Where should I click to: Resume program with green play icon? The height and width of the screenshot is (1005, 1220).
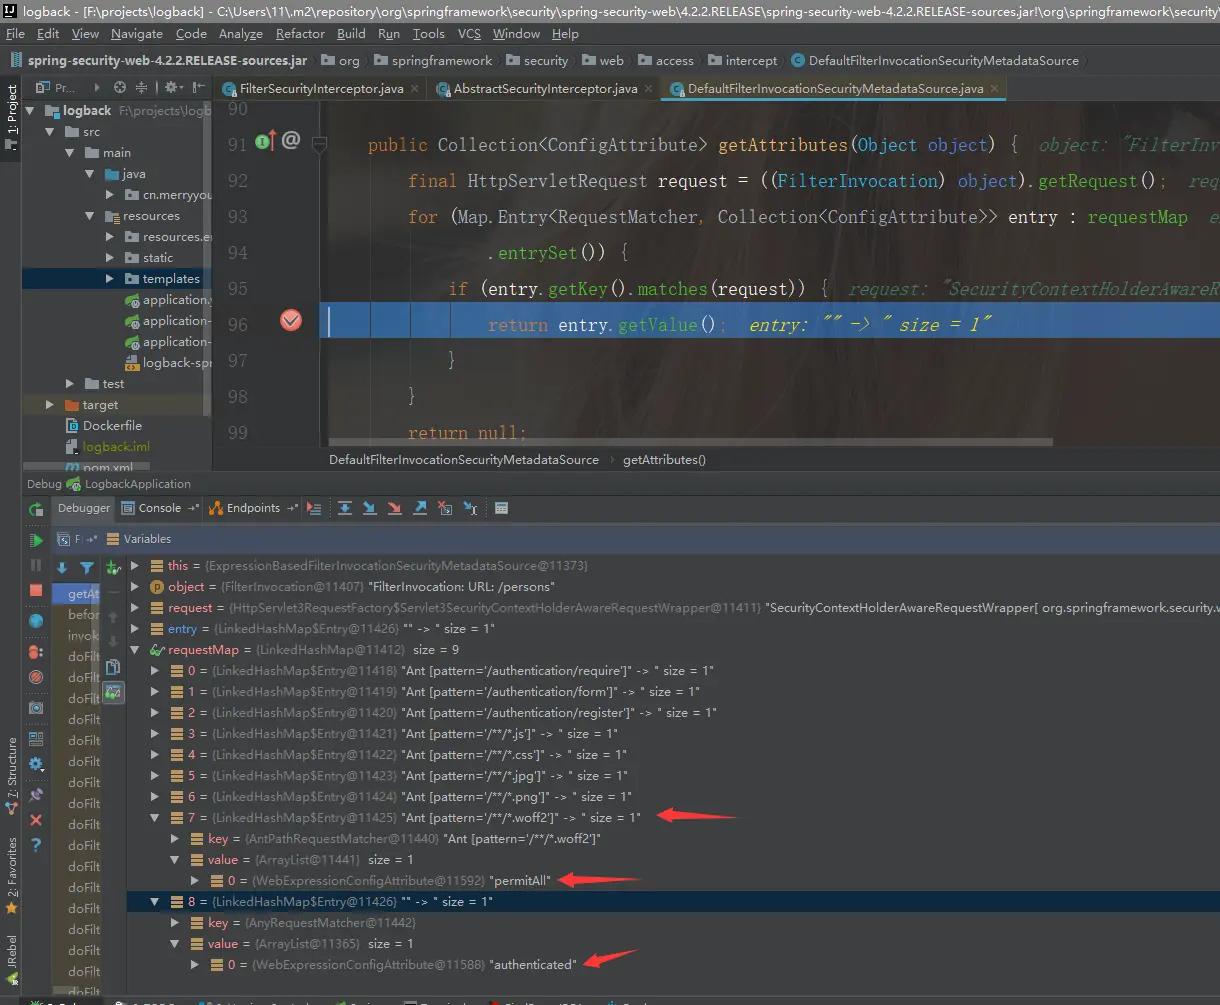click(36, 540)
